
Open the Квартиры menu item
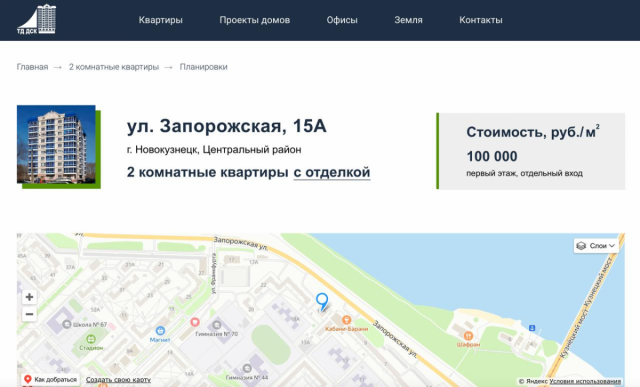click(160, 20)
